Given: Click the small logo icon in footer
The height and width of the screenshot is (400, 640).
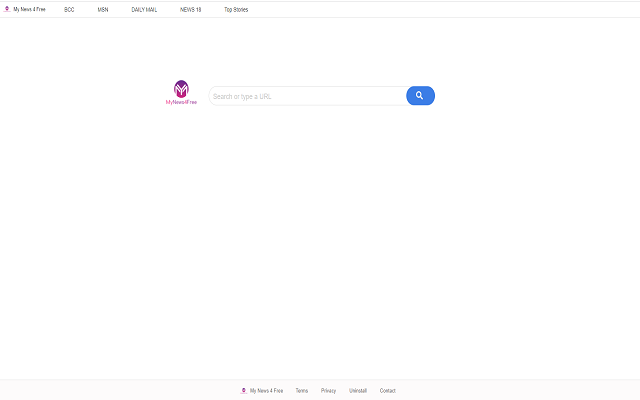Looking at the screenshot, I should [x=244, y=391].
